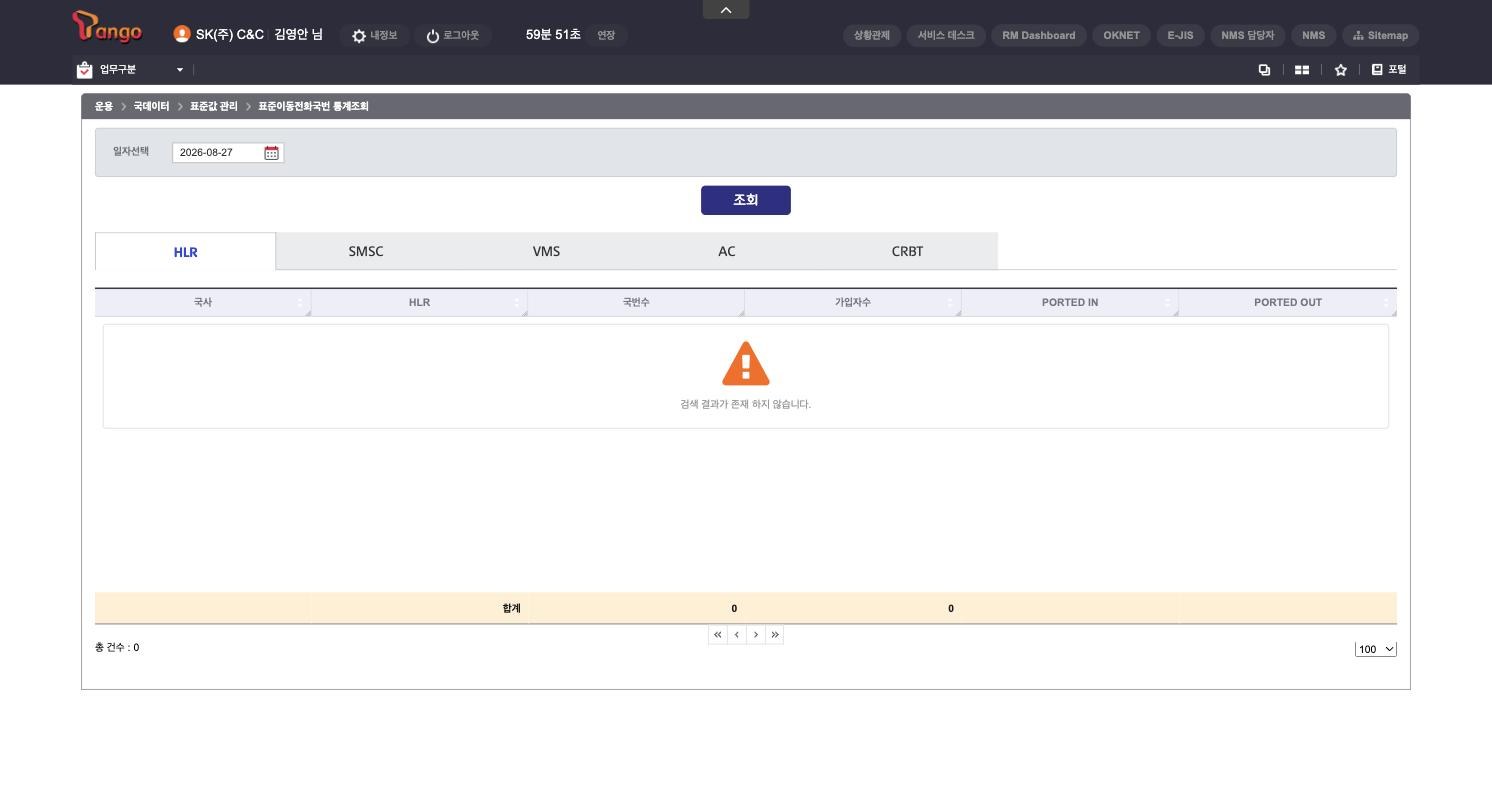
Task: Click the orange warning triangle icon
Action: pos(746,363)
